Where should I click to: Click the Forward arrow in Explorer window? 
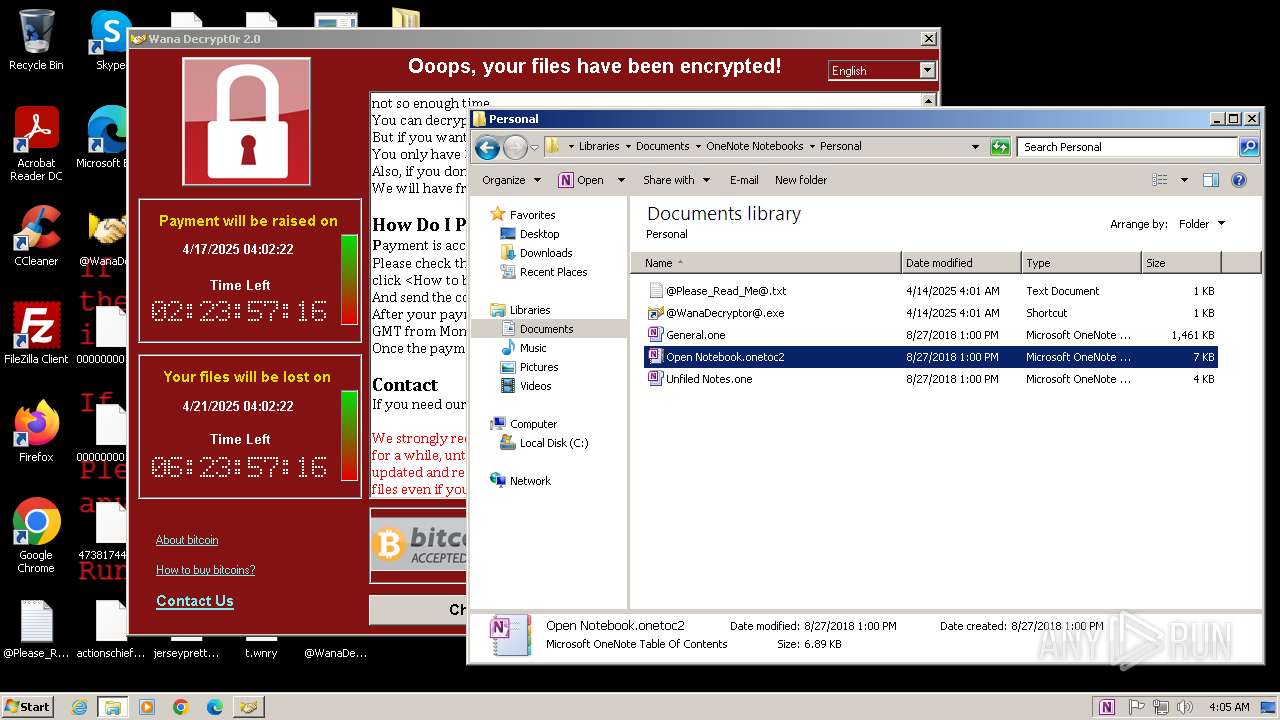pos(514,147)
